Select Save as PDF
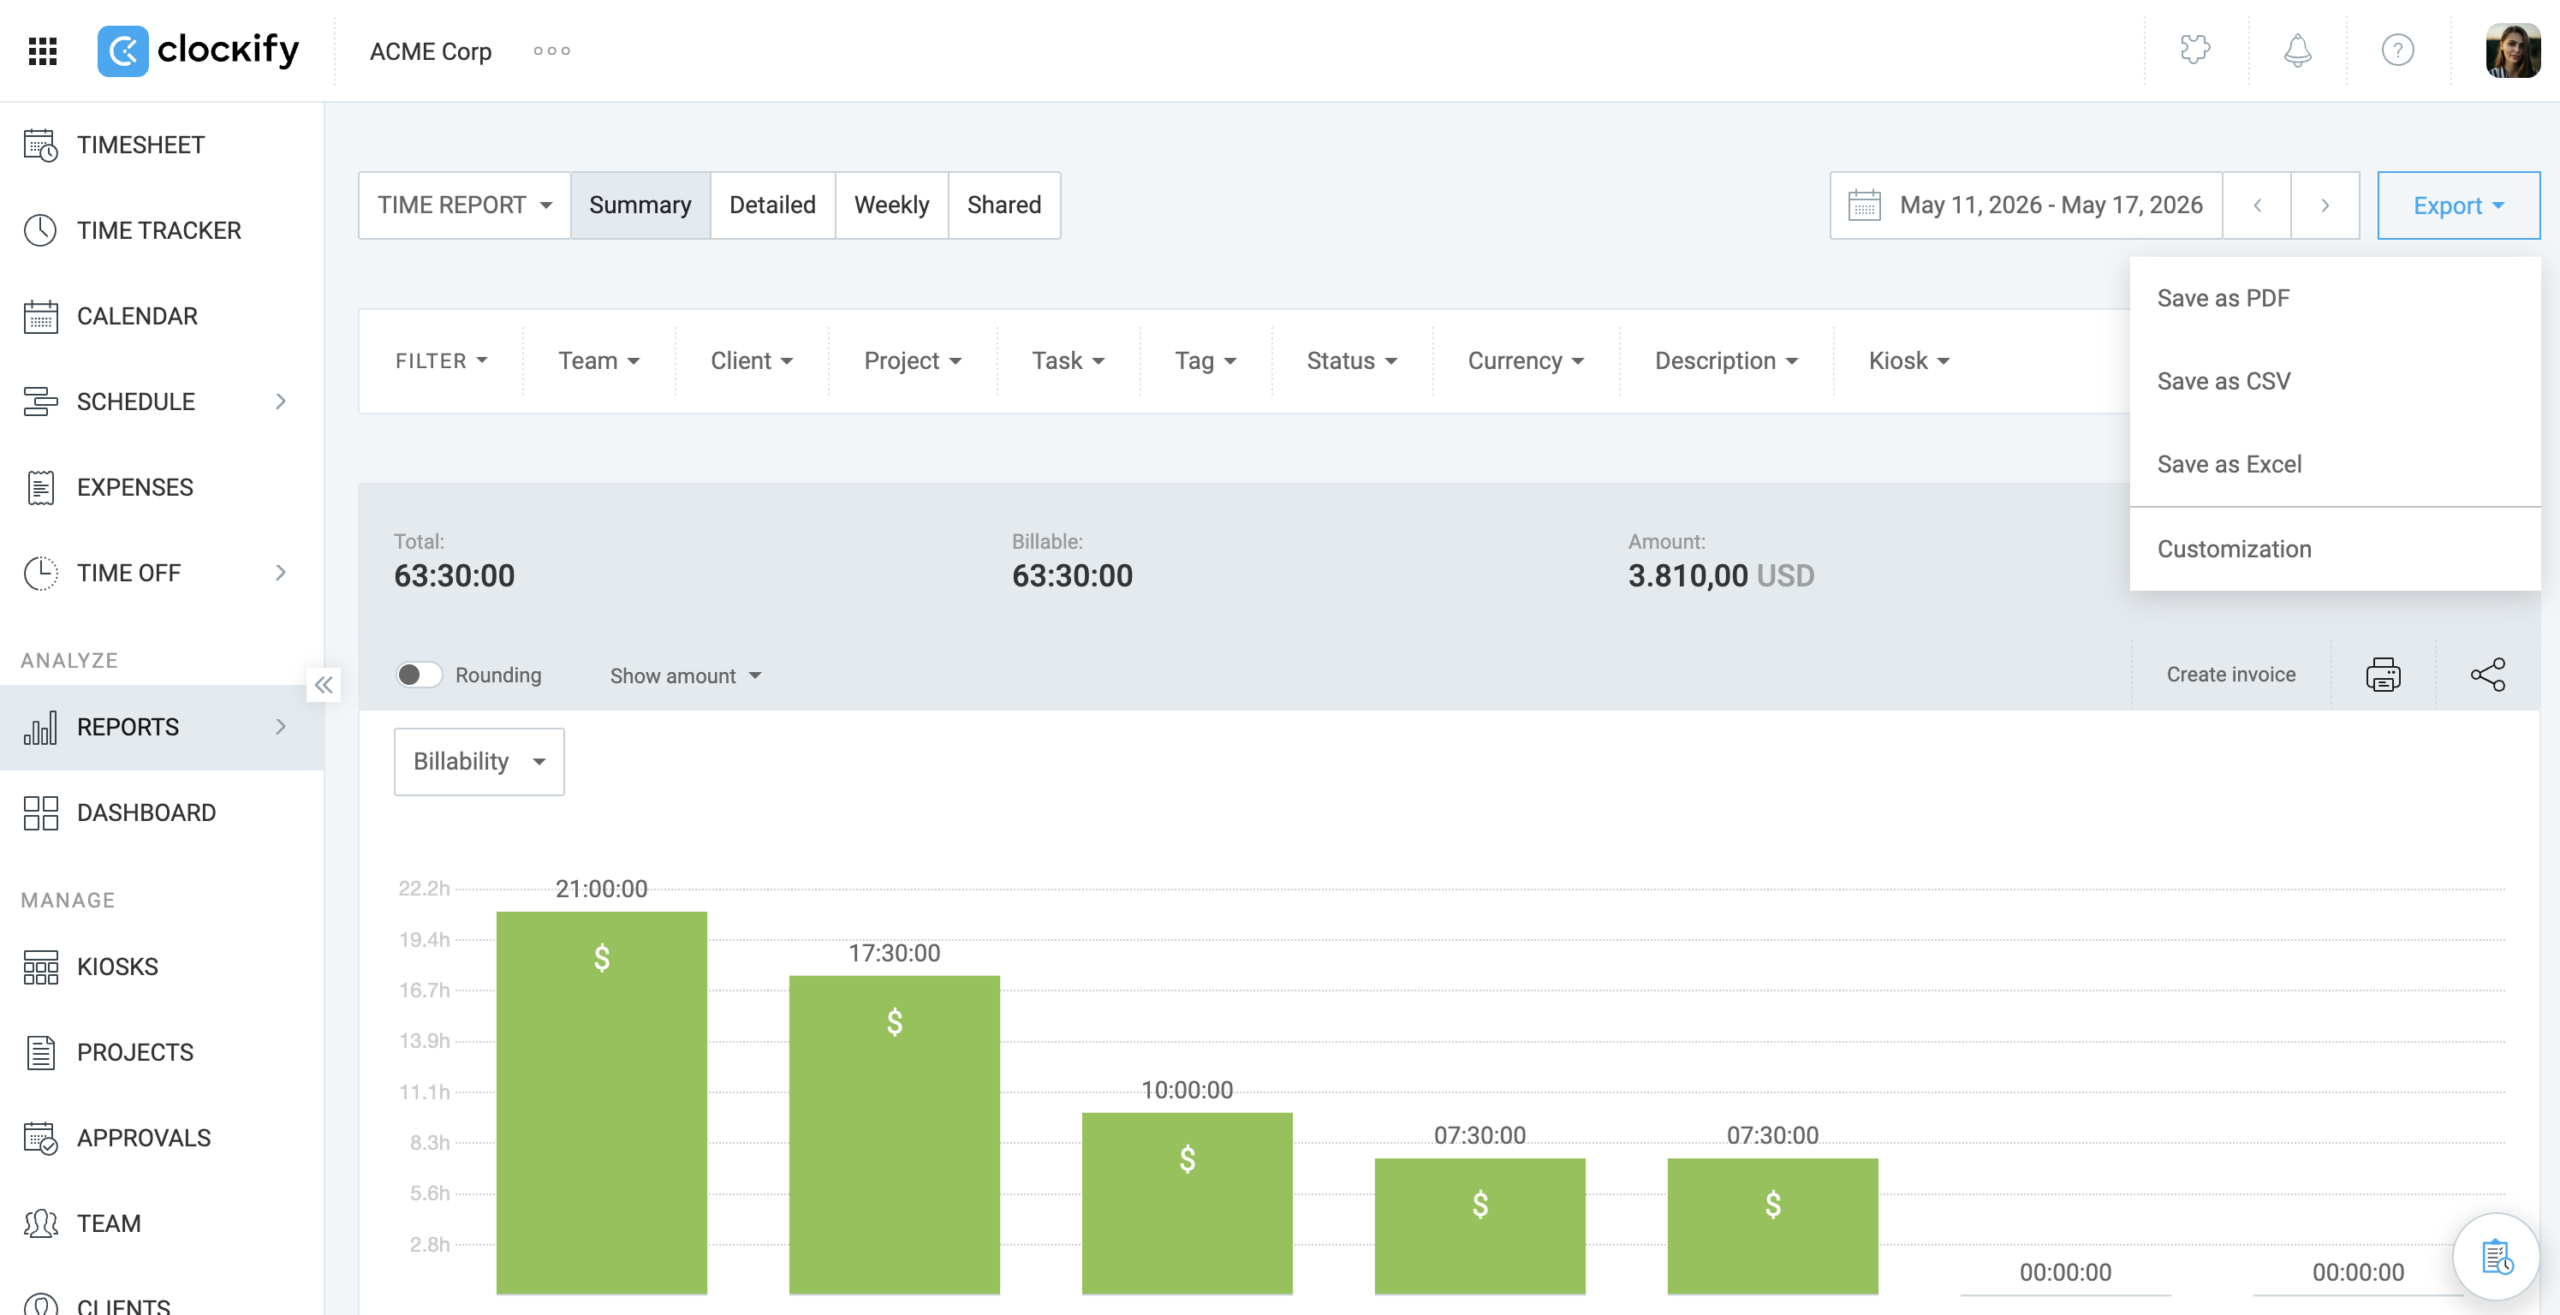 tap(2335, 298)
